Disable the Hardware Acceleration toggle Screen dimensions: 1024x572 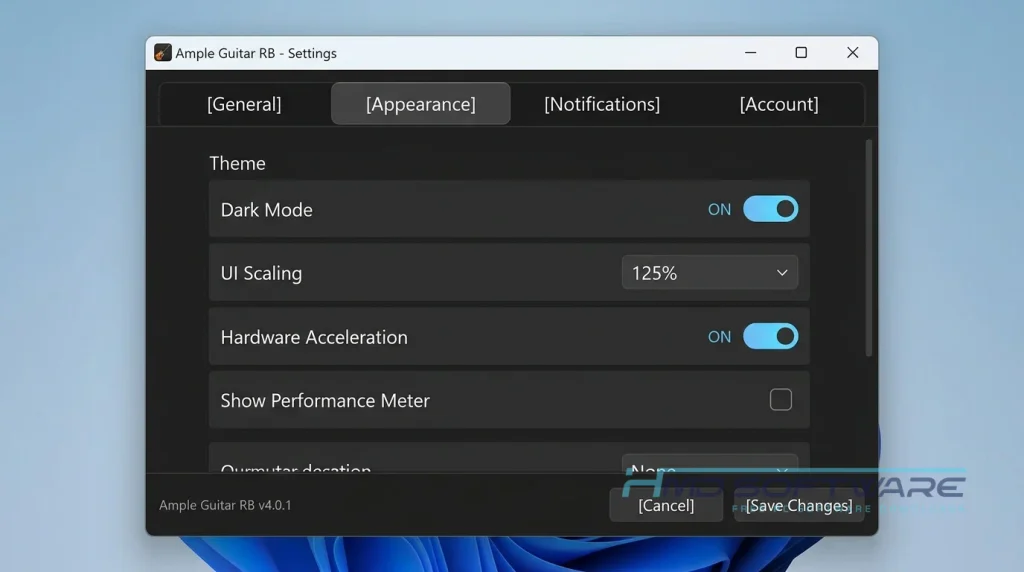pos(771,336)
